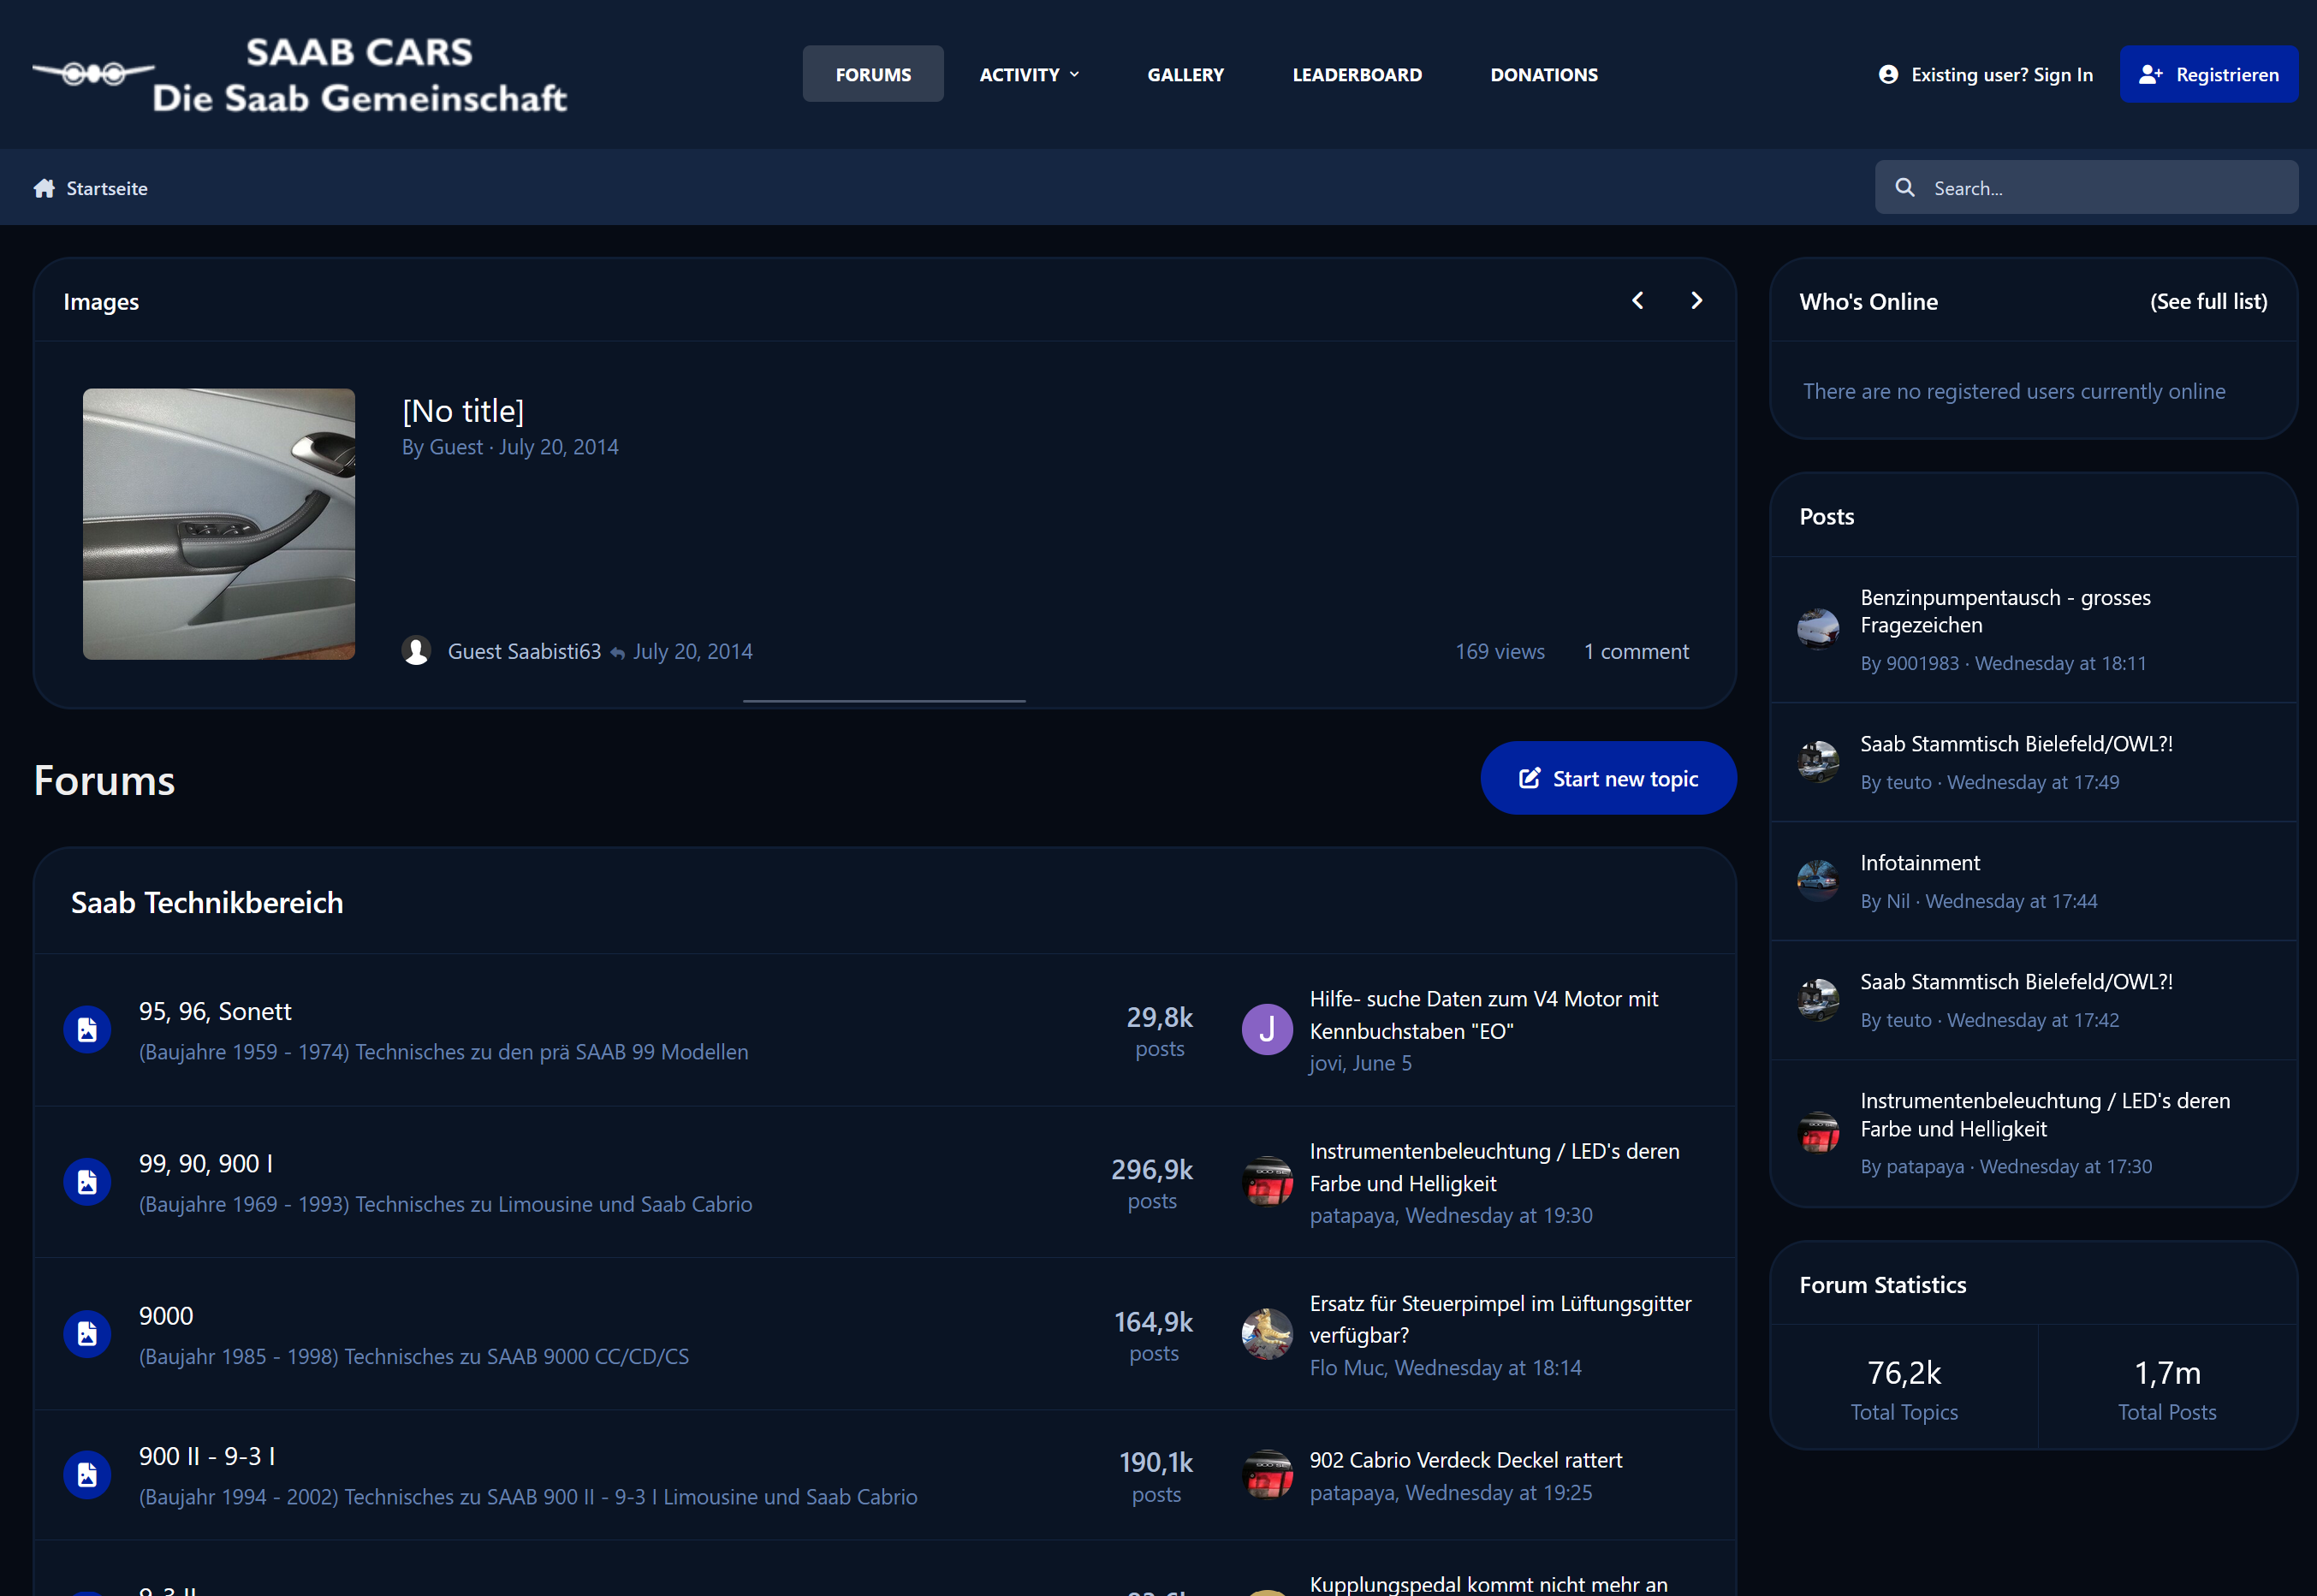Open Hilfe- suche Daten zum V4 Motor topic
The image size is (2317, 1596).
click(1484, 1014)
